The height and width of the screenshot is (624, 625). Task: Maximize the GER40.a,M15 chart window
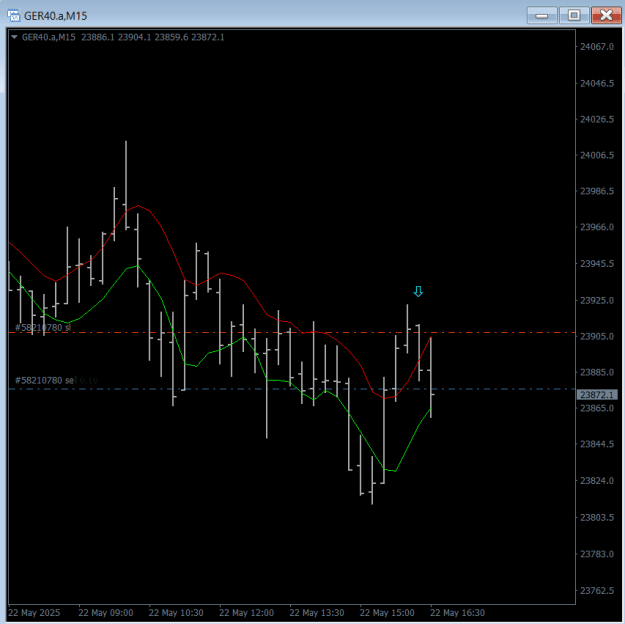point(574,16)
